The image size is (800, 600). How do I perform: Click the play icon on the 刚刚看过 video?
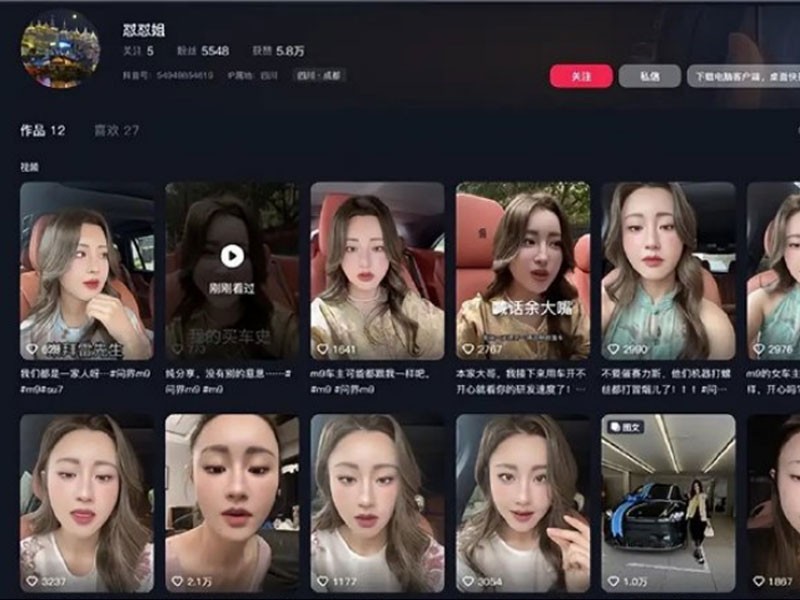pyautogui.click(x=232, y=256)
